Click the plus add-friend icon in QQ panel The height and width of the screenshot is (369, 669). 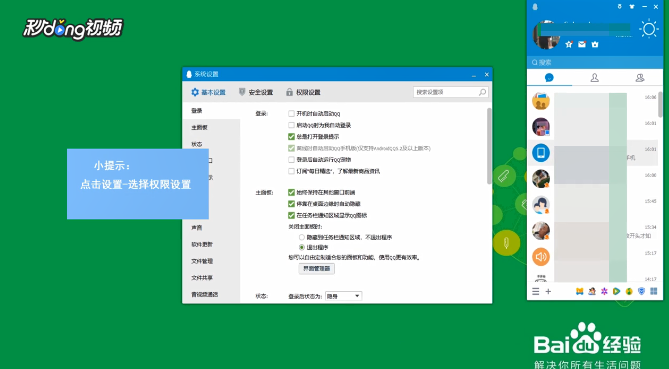(548, 291)
